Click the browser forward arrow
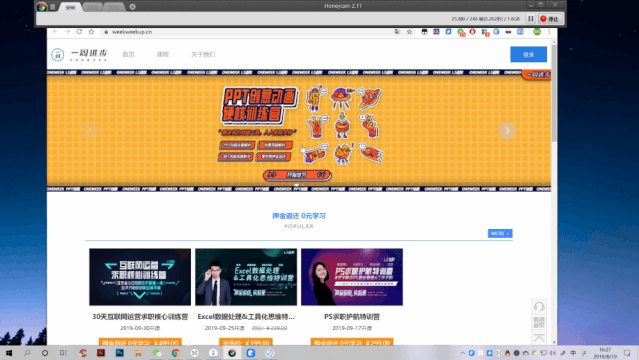 [67, 32]
